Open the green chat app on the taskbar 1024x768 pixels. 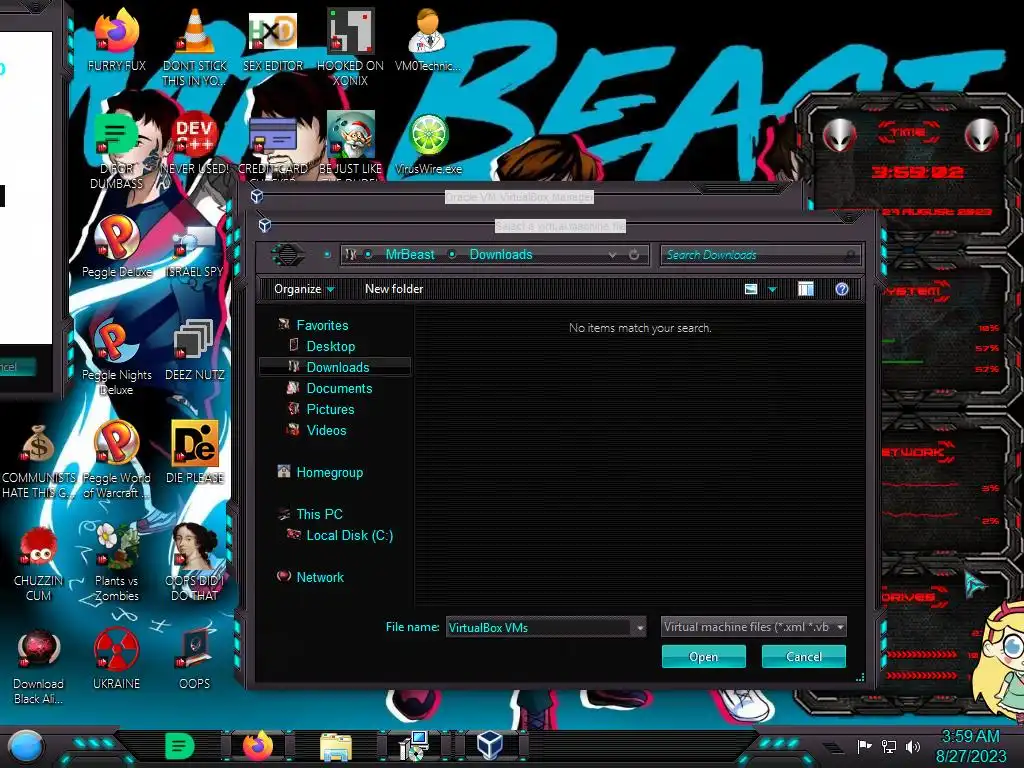click(180, 746)
